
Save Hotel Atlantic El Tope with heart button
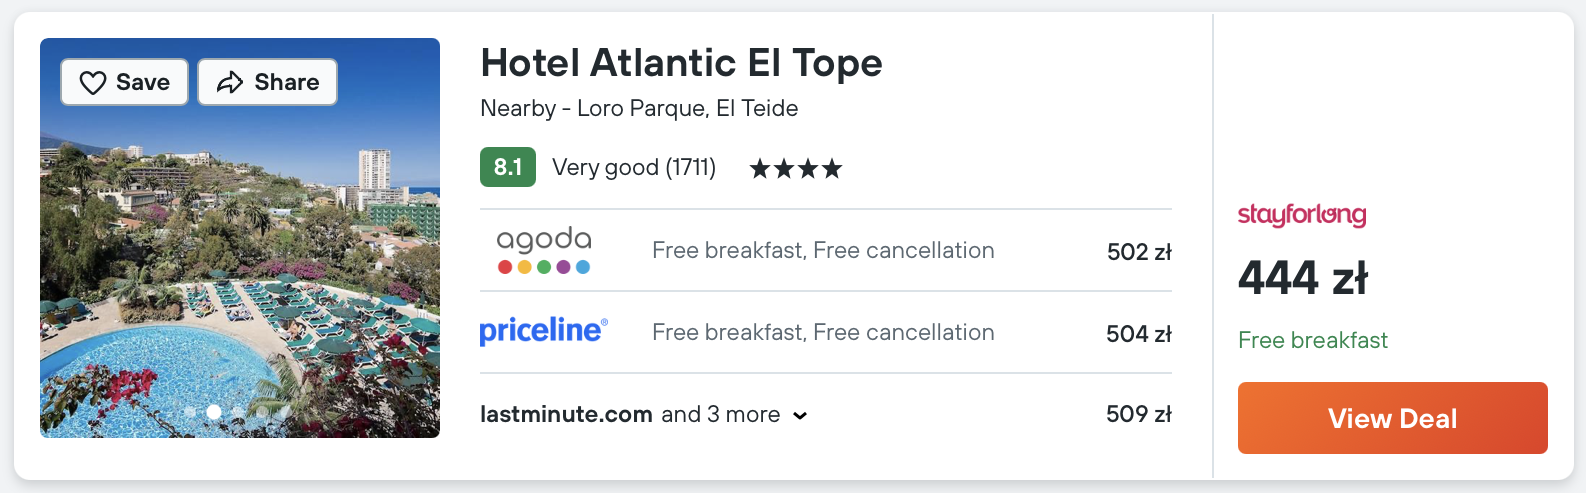pyautogui.click(x=124, y=82)
